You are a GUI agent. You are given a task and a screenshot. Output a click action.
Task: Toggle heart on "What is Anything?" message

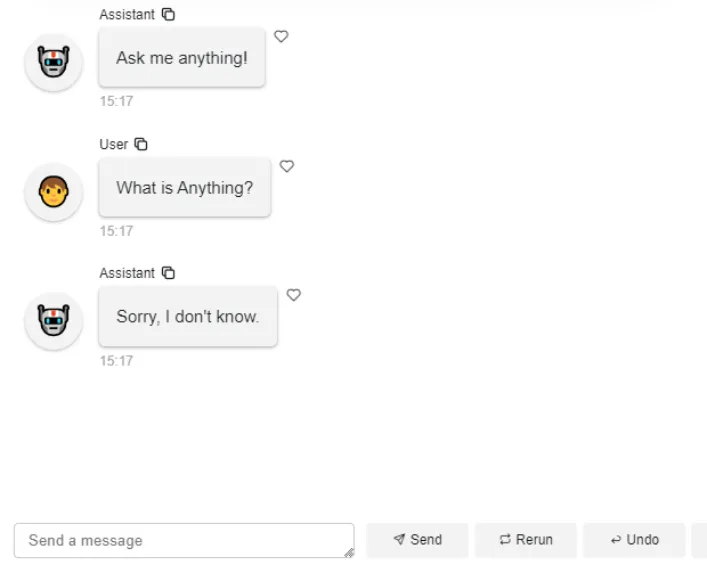click(287, 166)
